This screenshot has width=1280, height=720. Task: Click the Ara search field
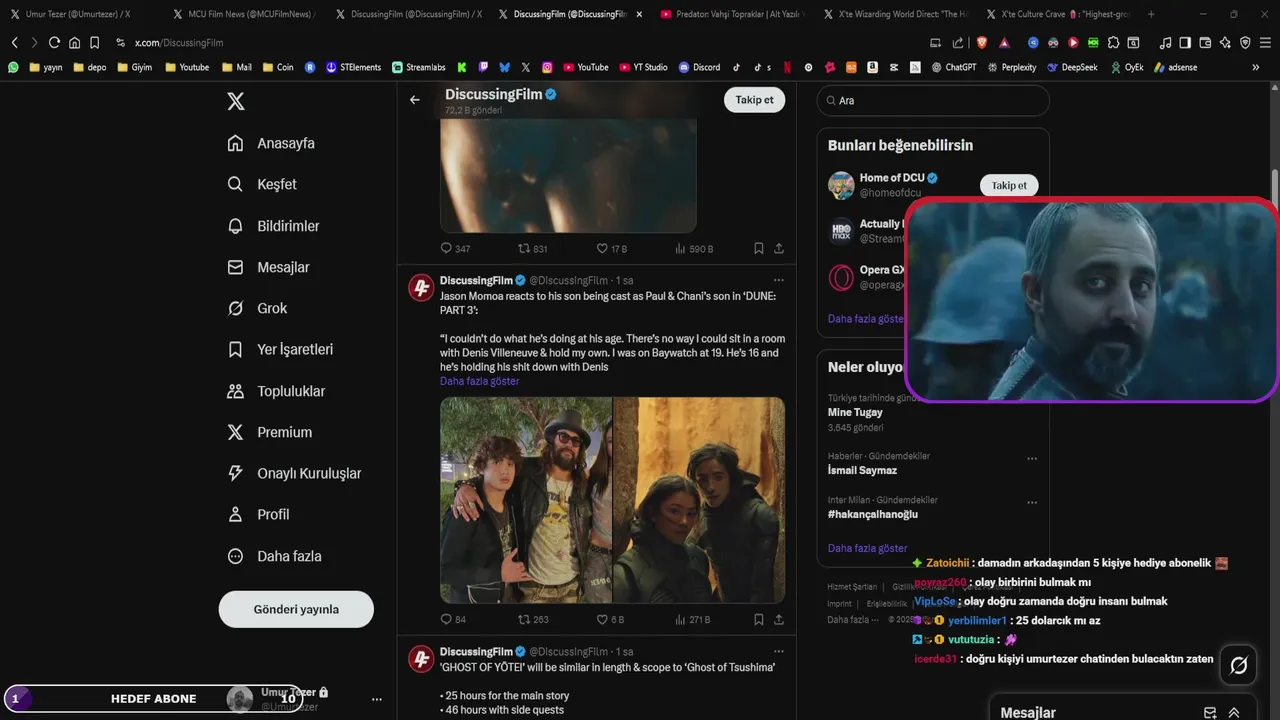click(x=933, y=100)
